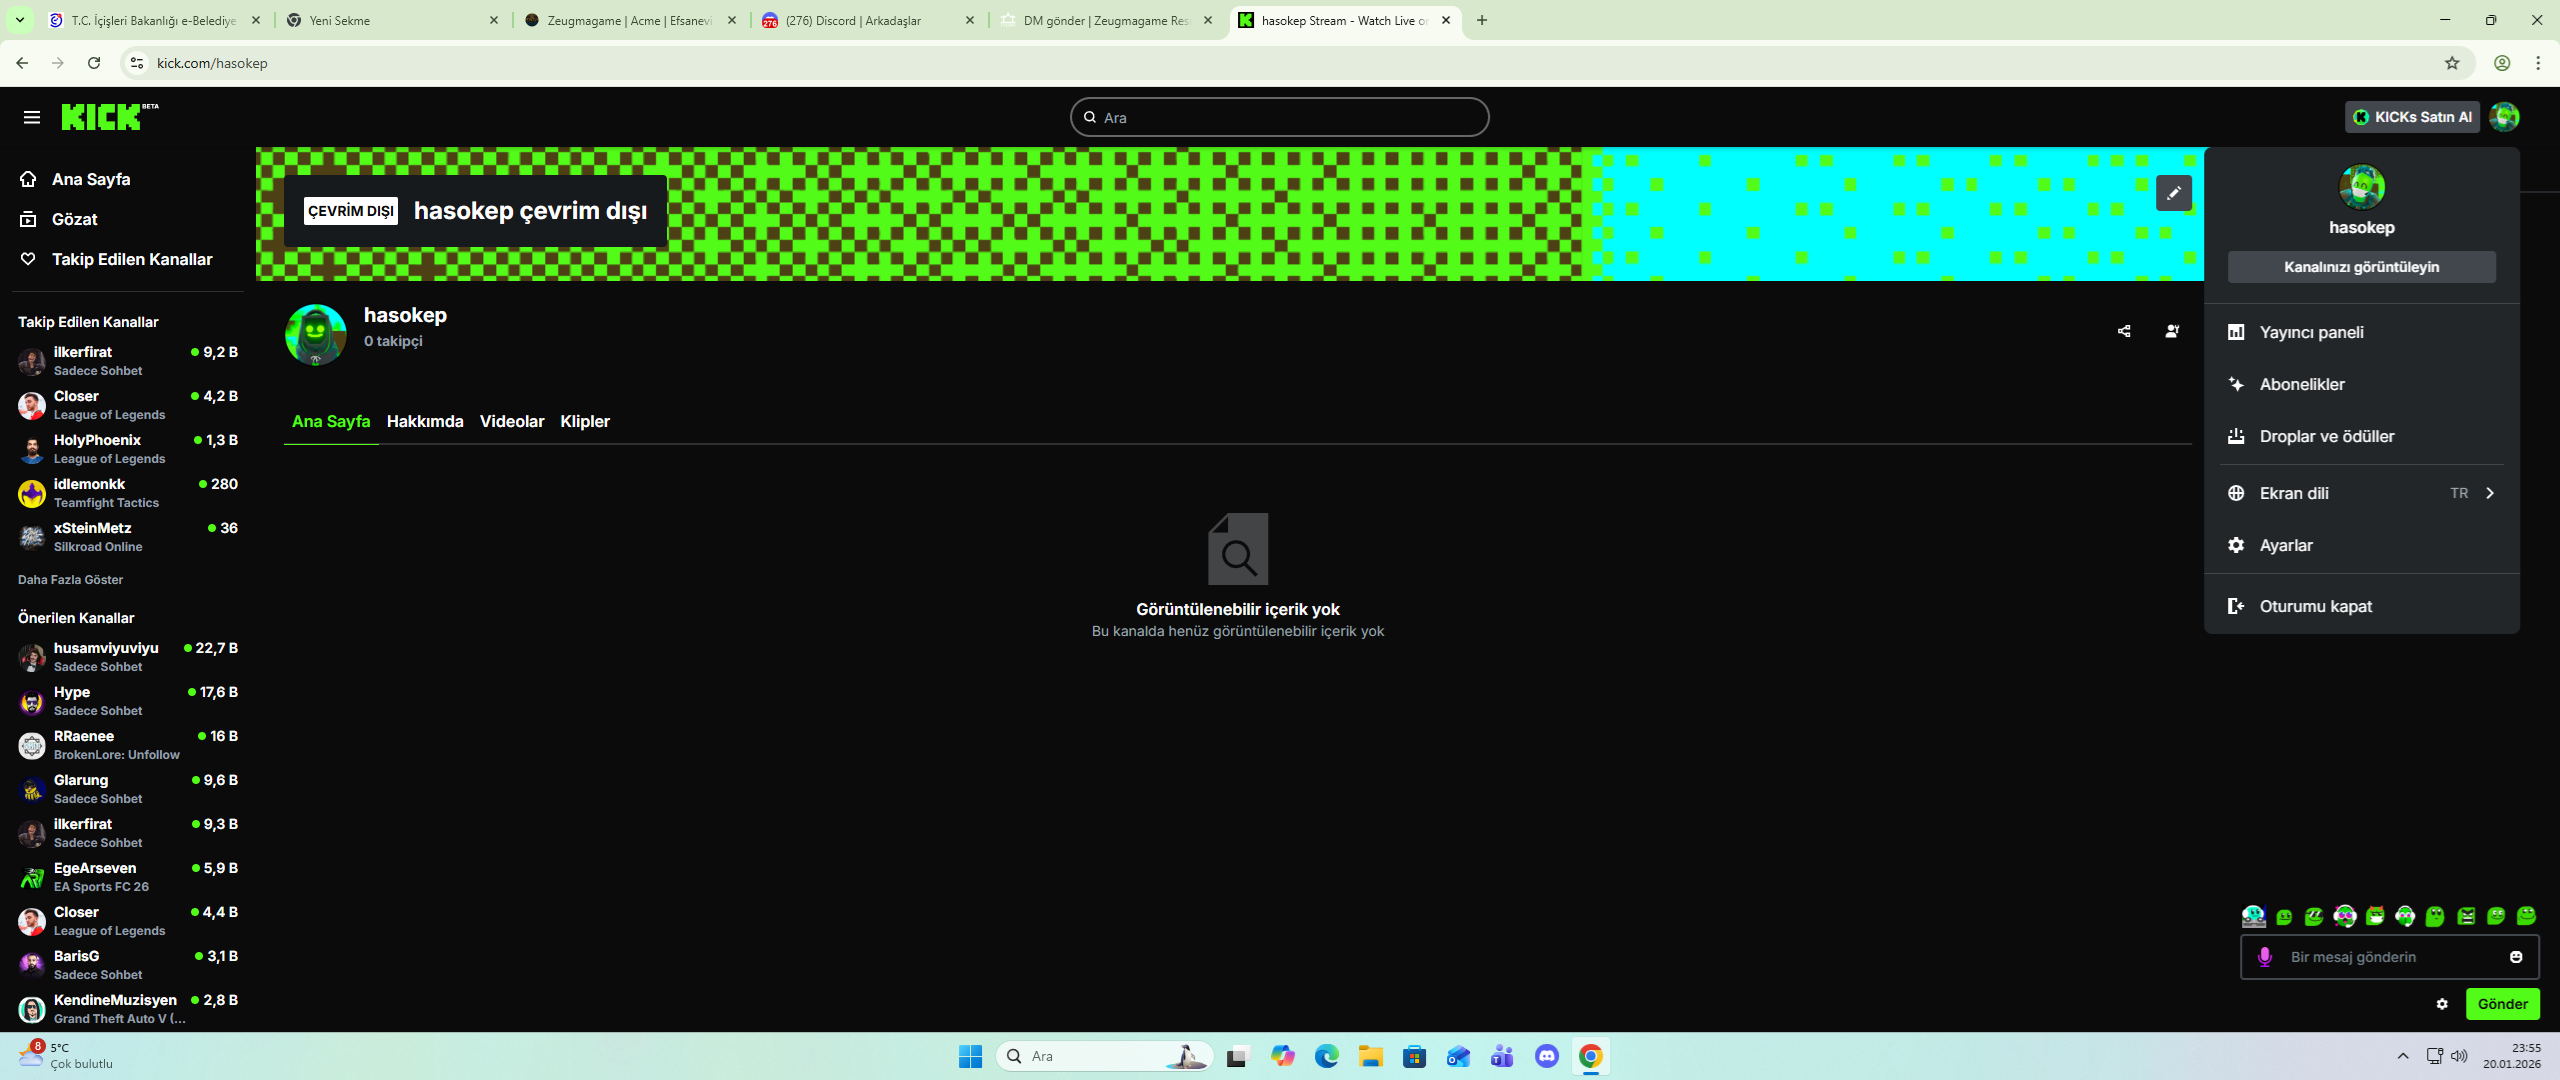
Task: Click the share channel icon
Action: (x=2124, y=331)
